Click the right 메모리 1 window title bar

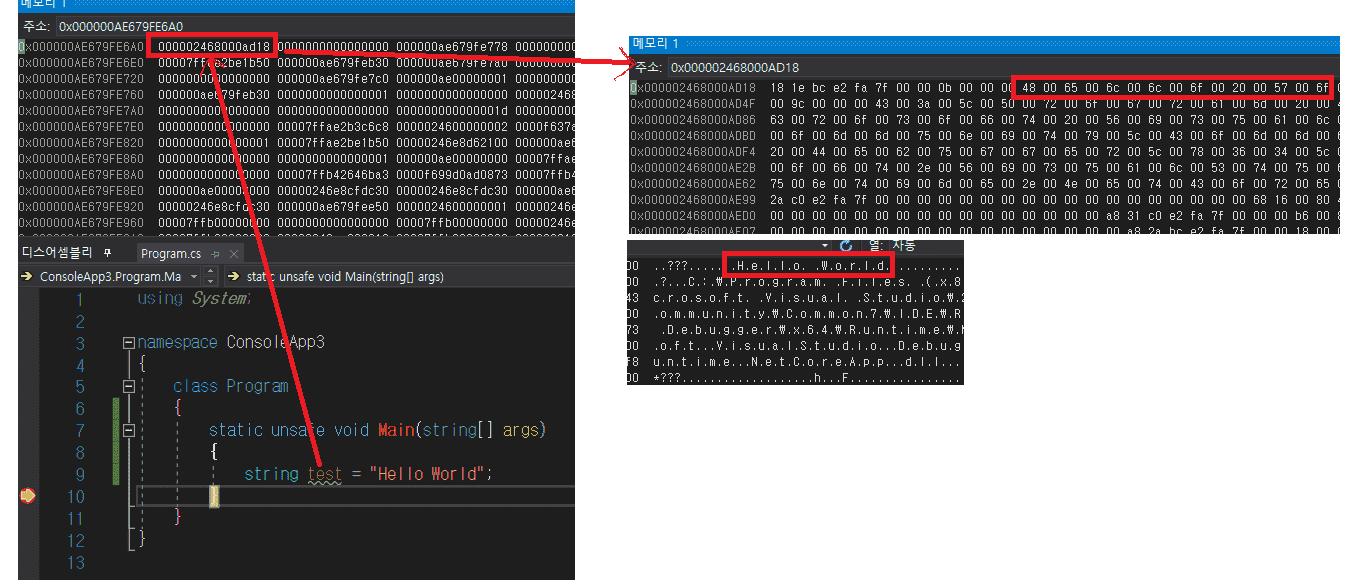pos(984,43)
